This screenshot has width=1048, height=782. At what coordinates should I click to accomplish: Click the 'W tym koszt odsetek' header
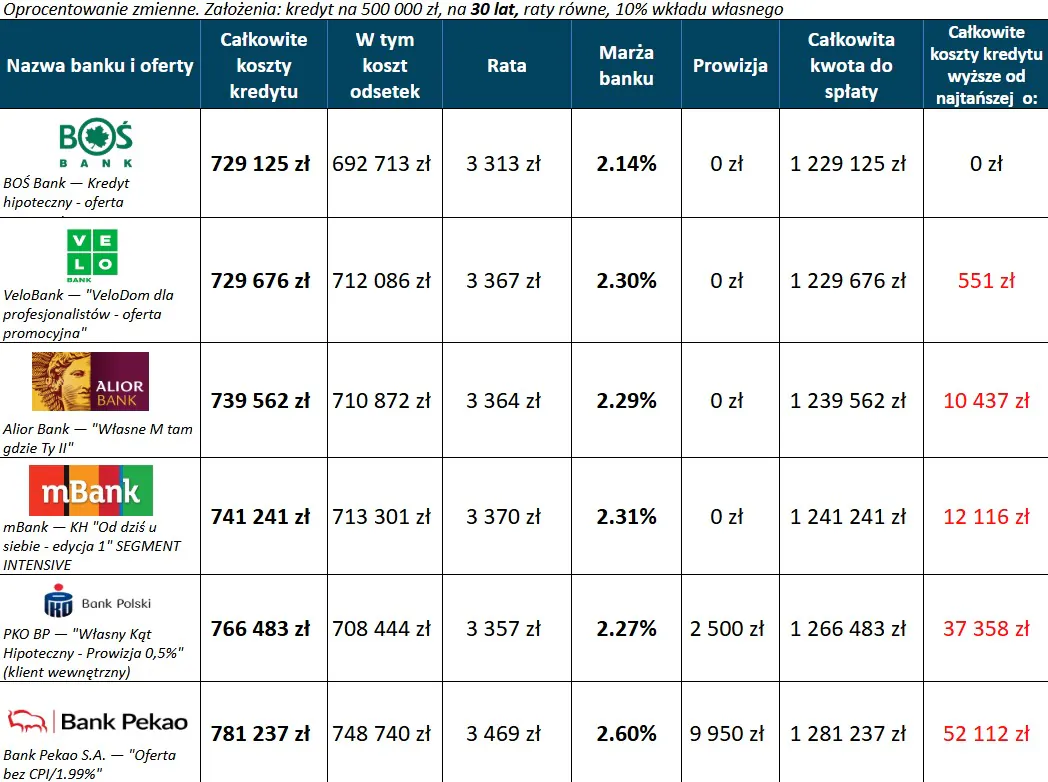click(385, 66)
